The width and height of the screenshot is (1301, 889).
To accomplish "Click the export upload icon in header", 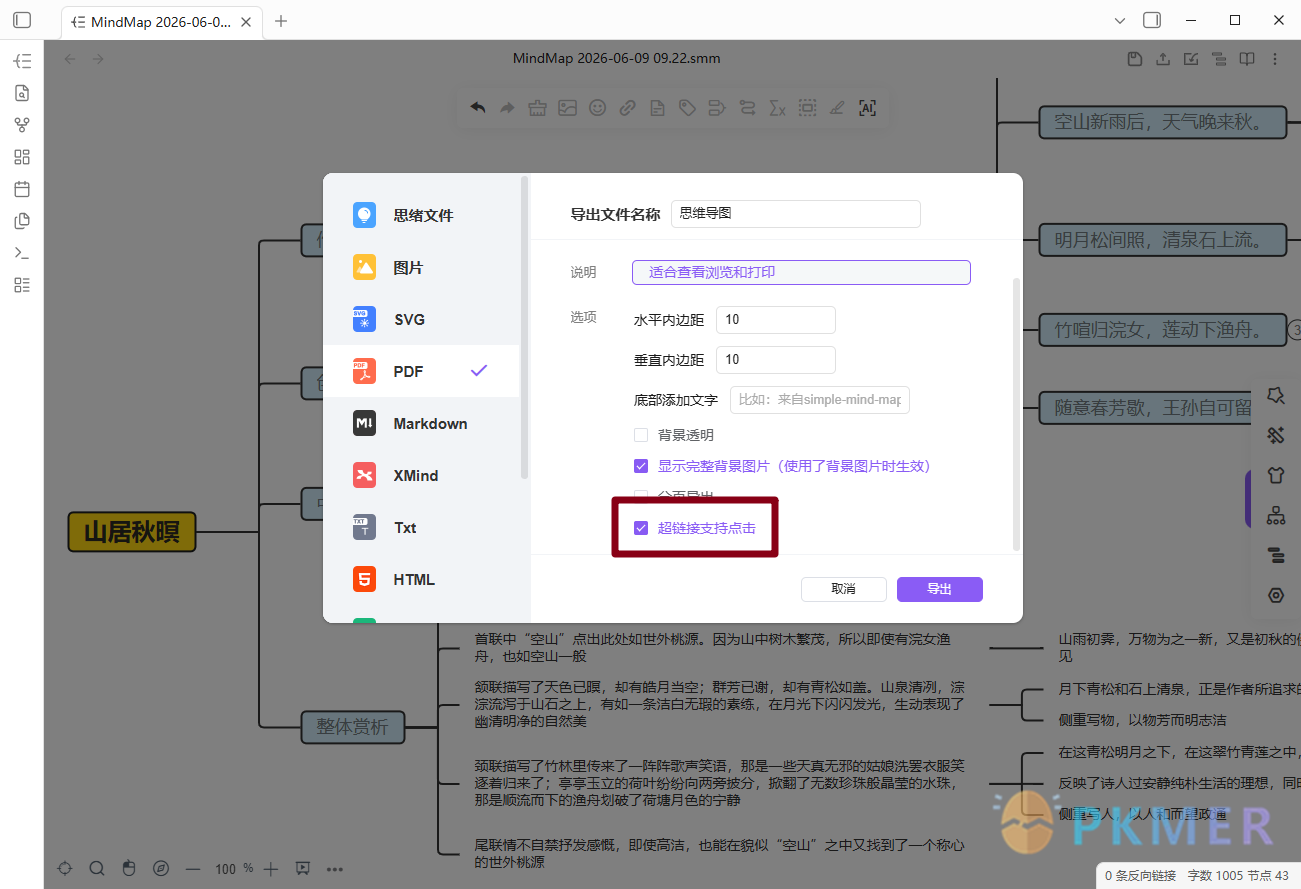I will pyautogui.click(x=1163, y=59).
